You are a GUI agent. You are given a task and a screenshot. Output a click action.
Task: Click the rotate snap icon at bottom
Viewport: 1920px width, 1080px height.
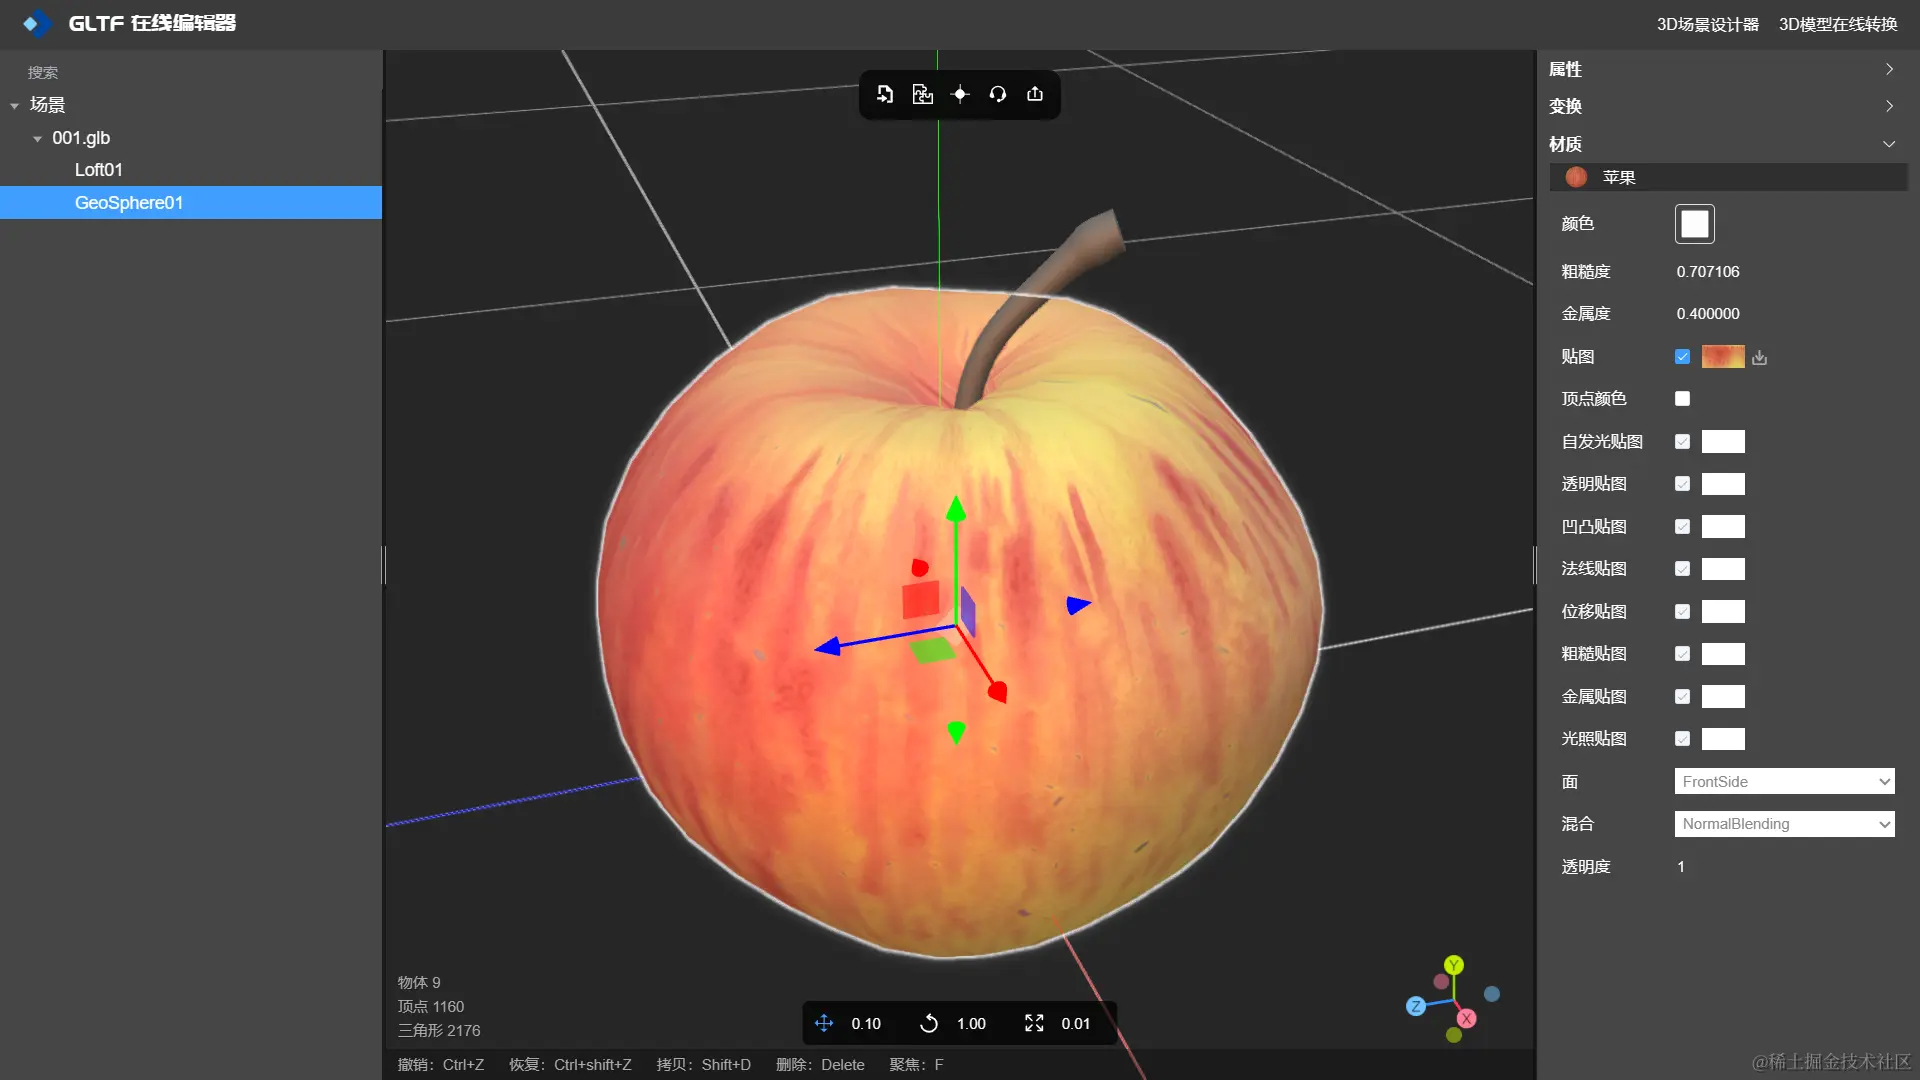929,1023
